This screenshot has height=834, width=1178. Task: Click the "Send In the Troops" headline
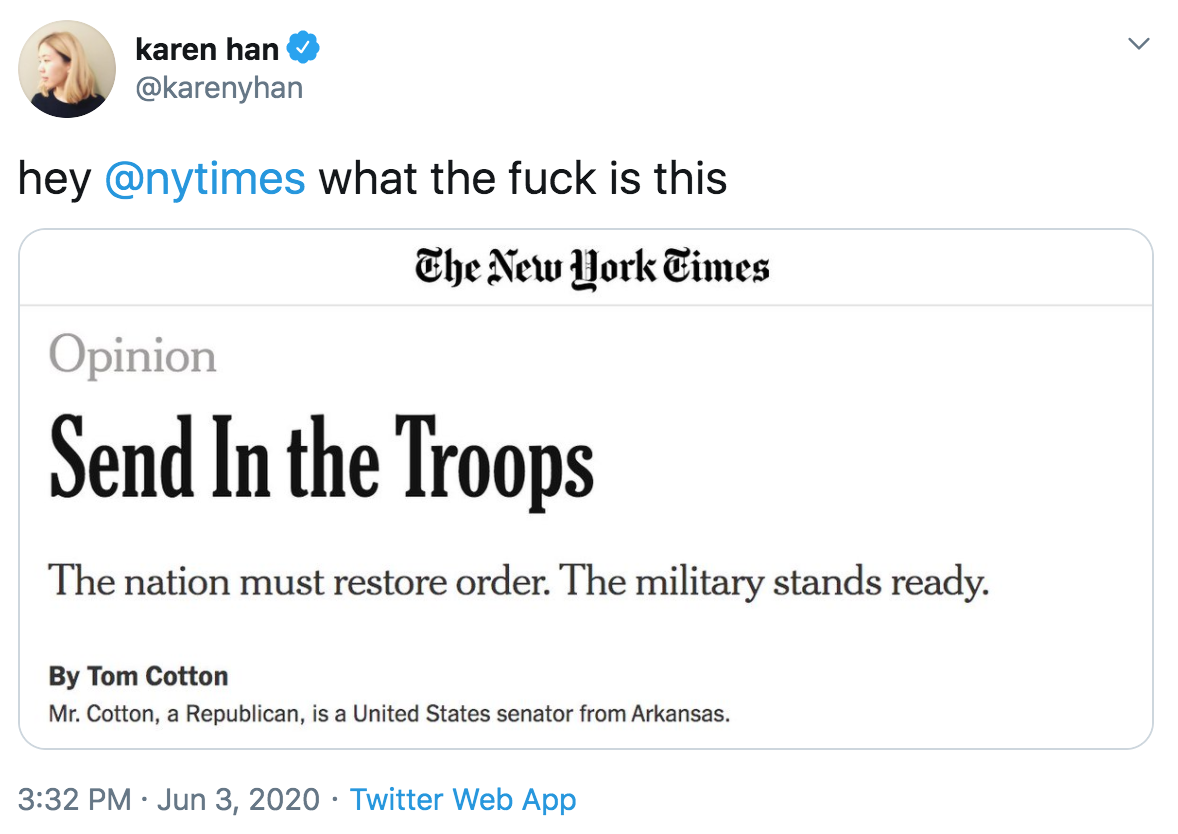pyautogui.click(x=321, y=458)
